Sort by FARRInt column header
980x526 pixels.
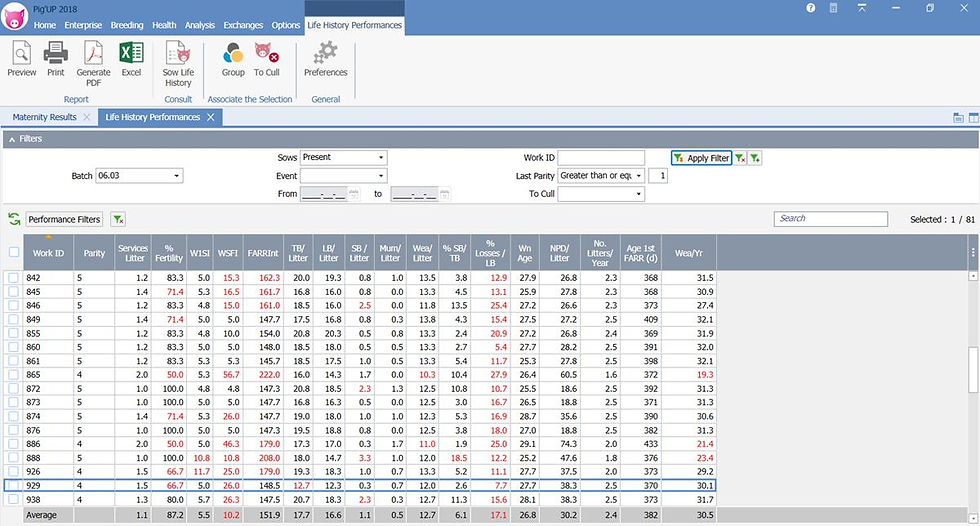(x=262, y=252)
